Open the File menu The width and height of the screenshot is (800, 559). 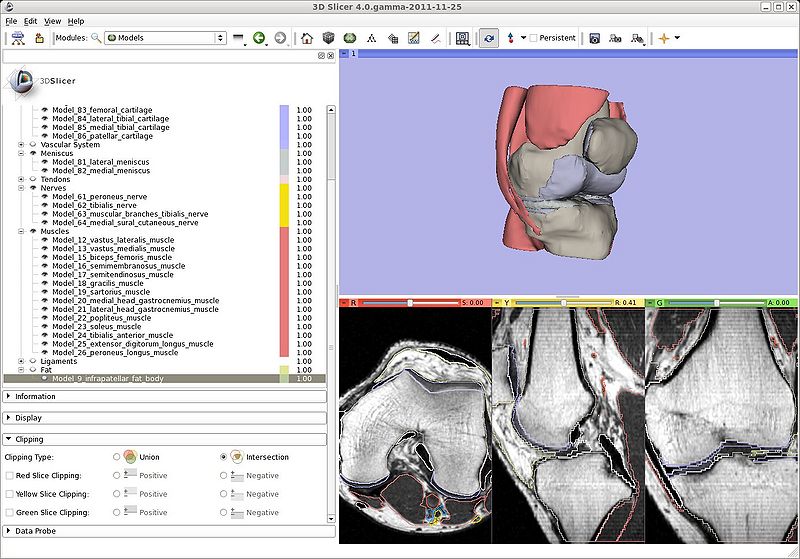coord(11,21)
